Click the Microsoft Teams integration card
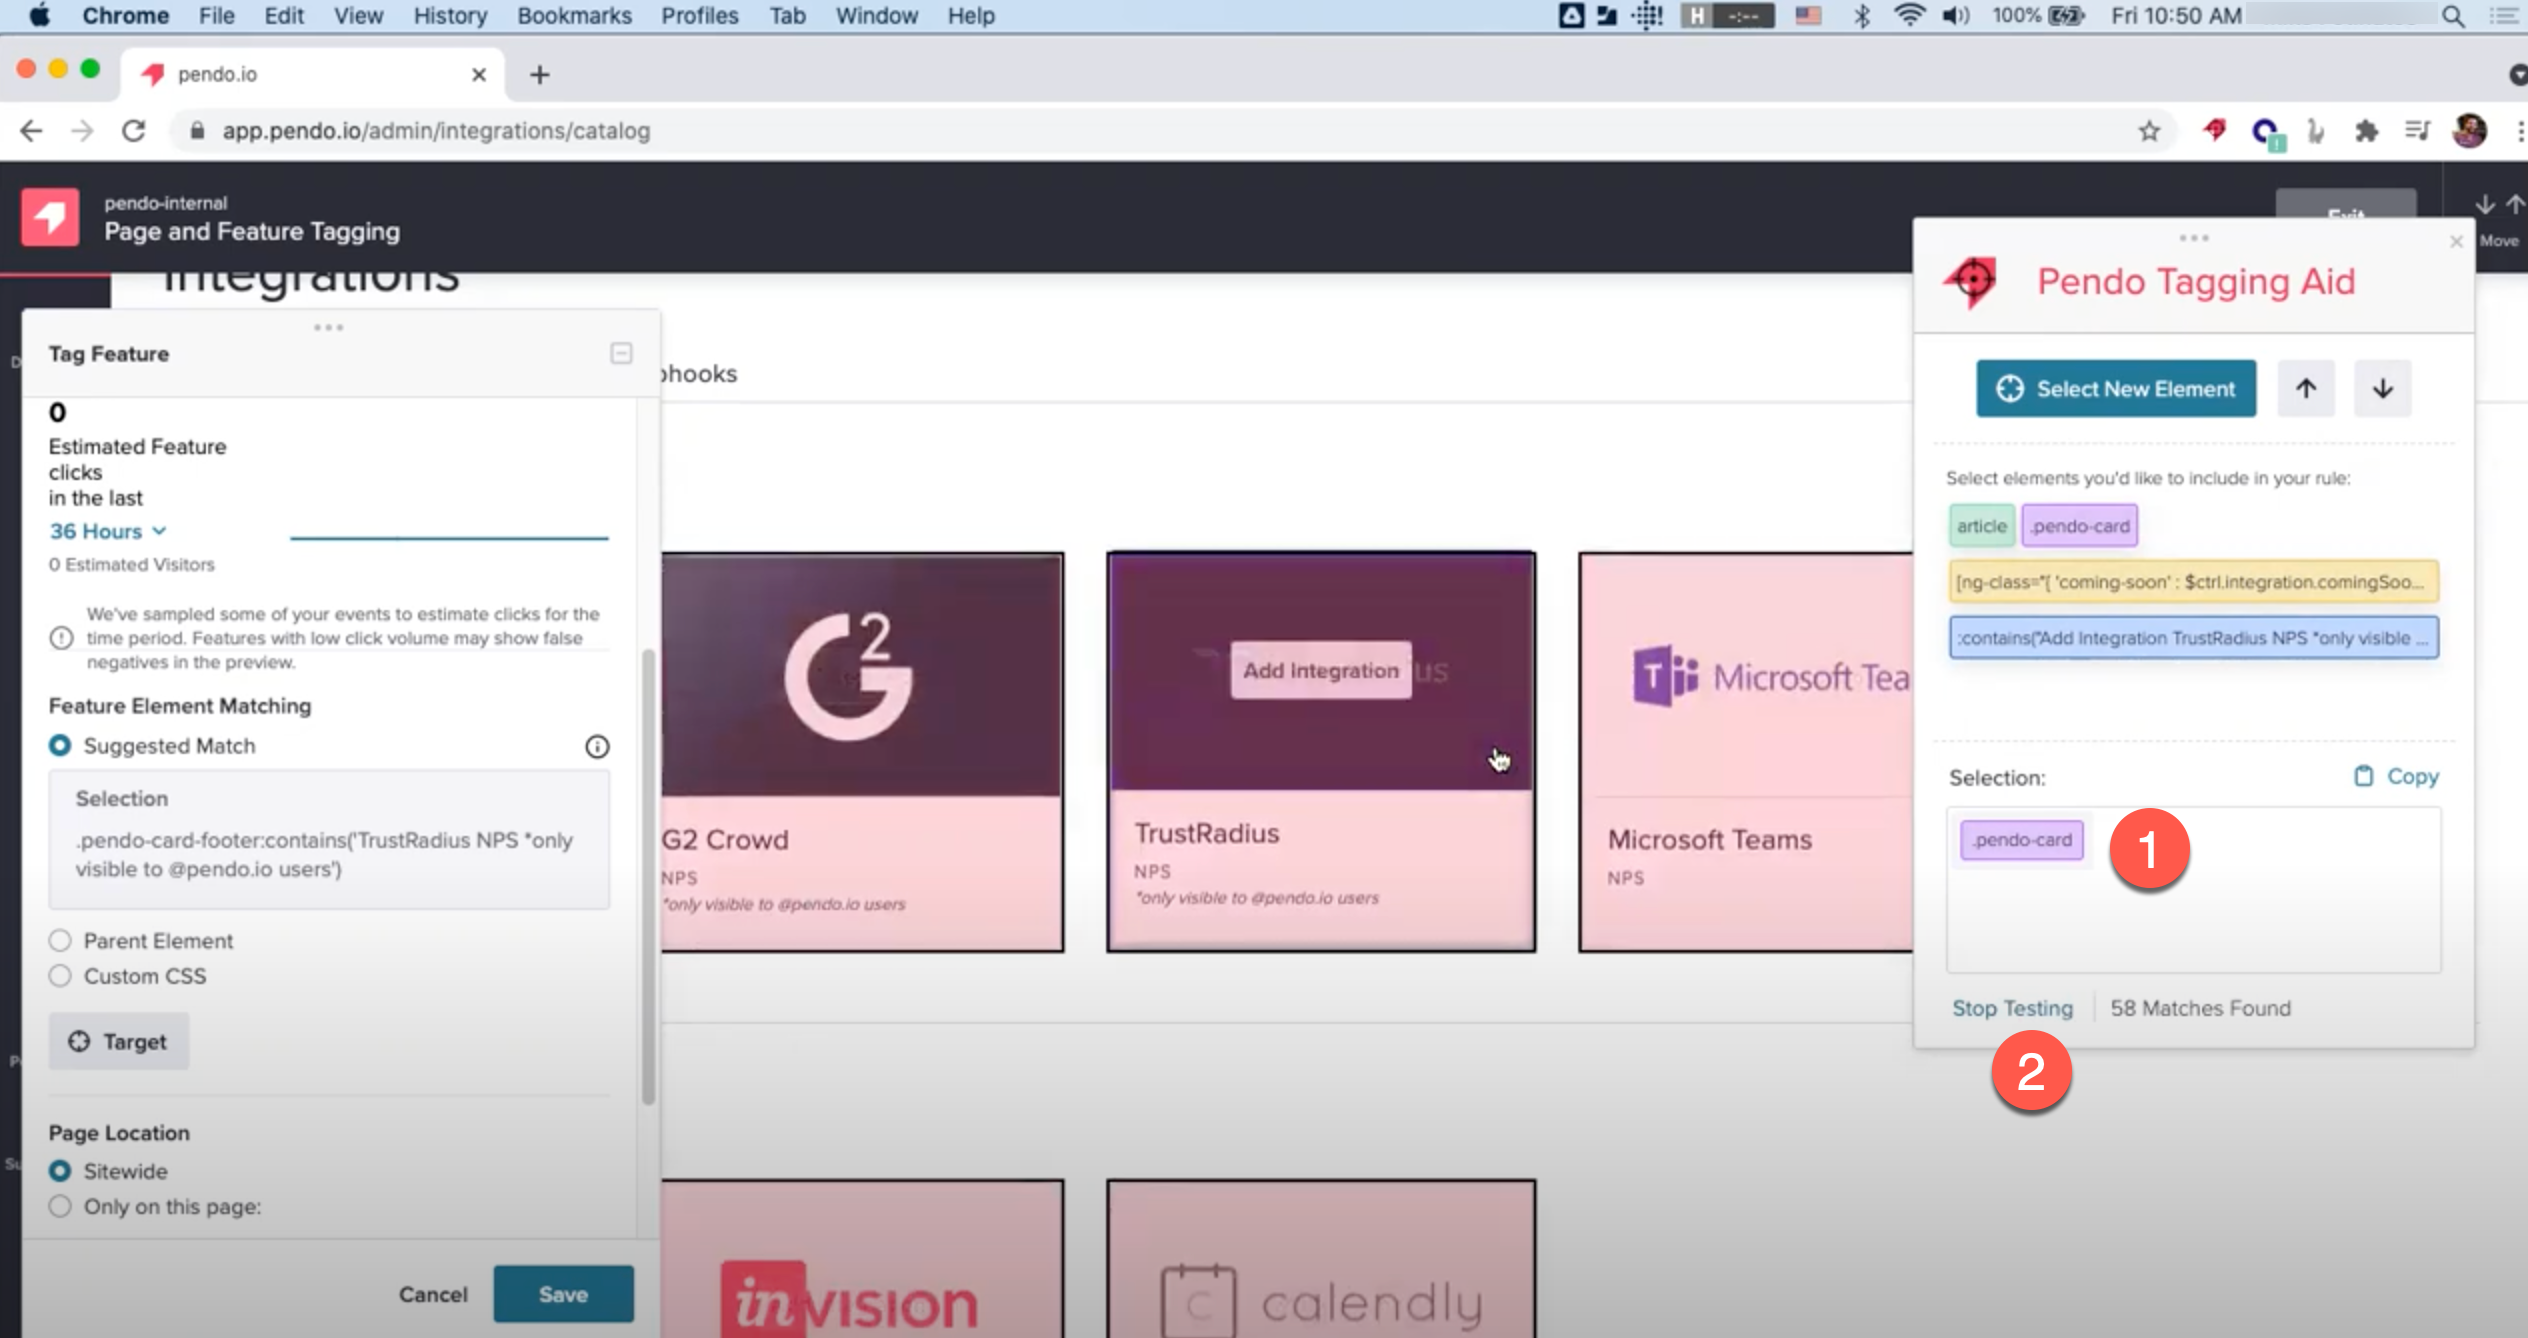This screenshot has width=2528, height=1338. pos(1746,752)
